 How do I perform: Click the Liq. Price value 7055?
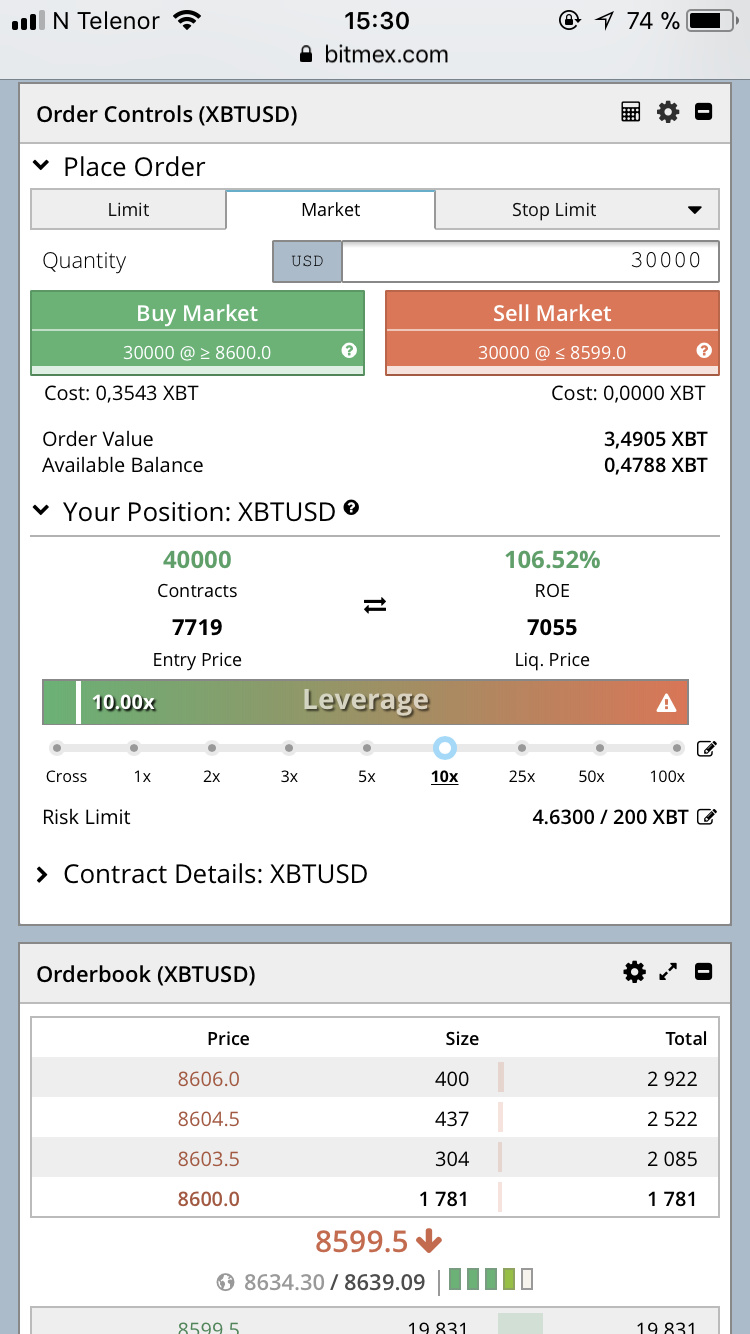click(552, 628)
